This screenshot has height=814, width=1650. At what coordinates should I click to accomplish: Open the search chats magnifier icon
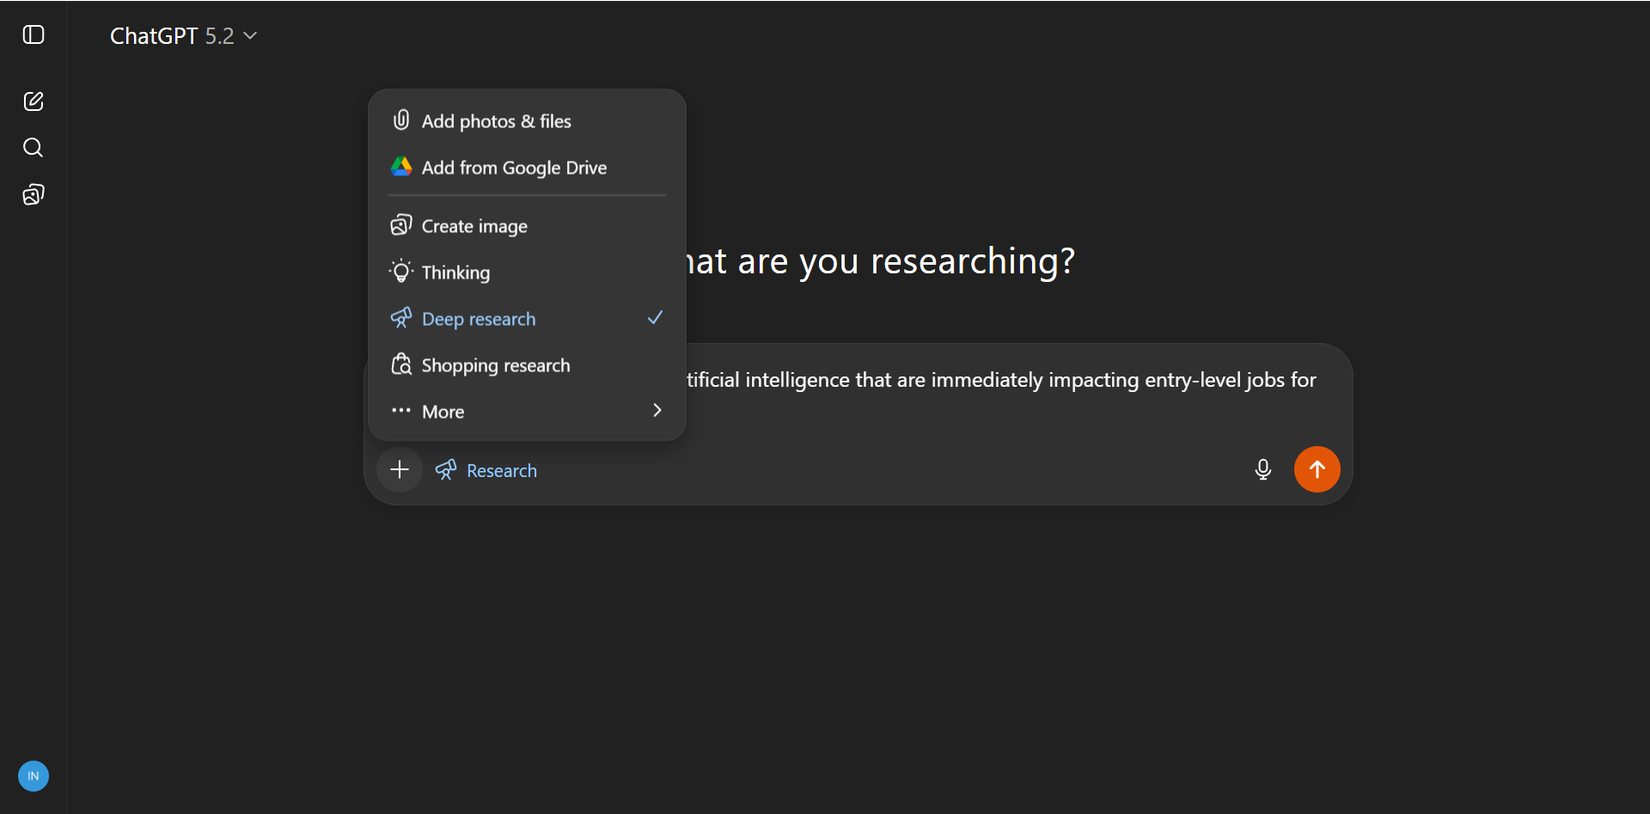pyautogui.click(x=33, y=148)
